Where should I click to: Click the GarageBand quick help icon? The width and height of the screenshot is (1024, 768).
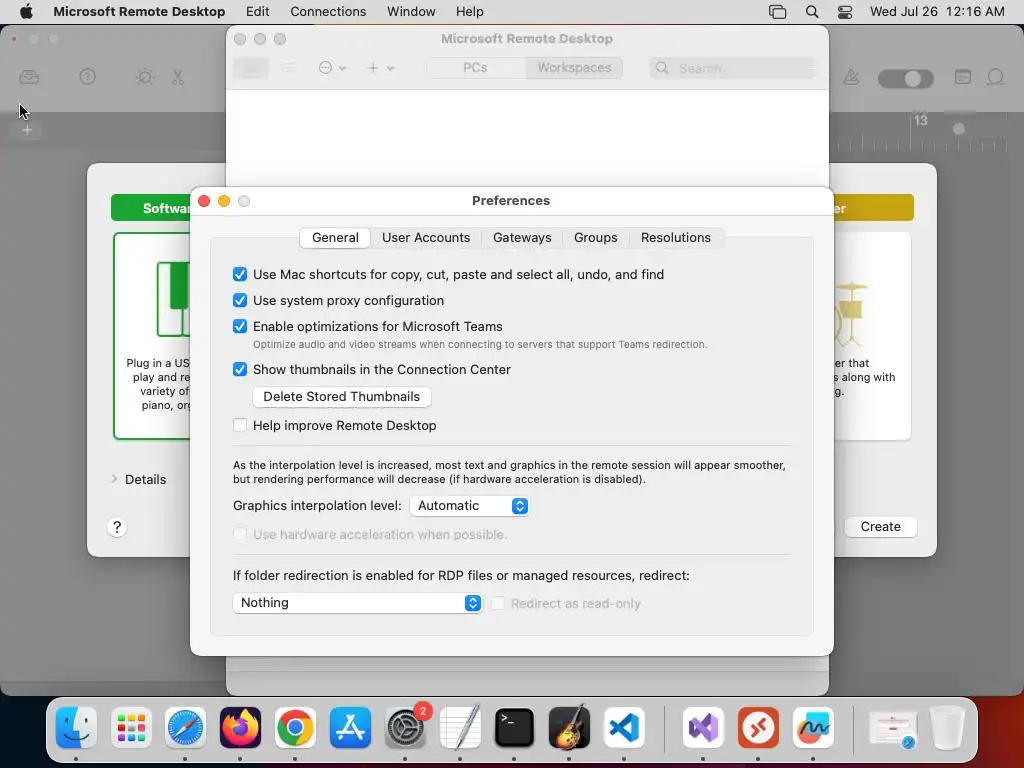[88, 77]
